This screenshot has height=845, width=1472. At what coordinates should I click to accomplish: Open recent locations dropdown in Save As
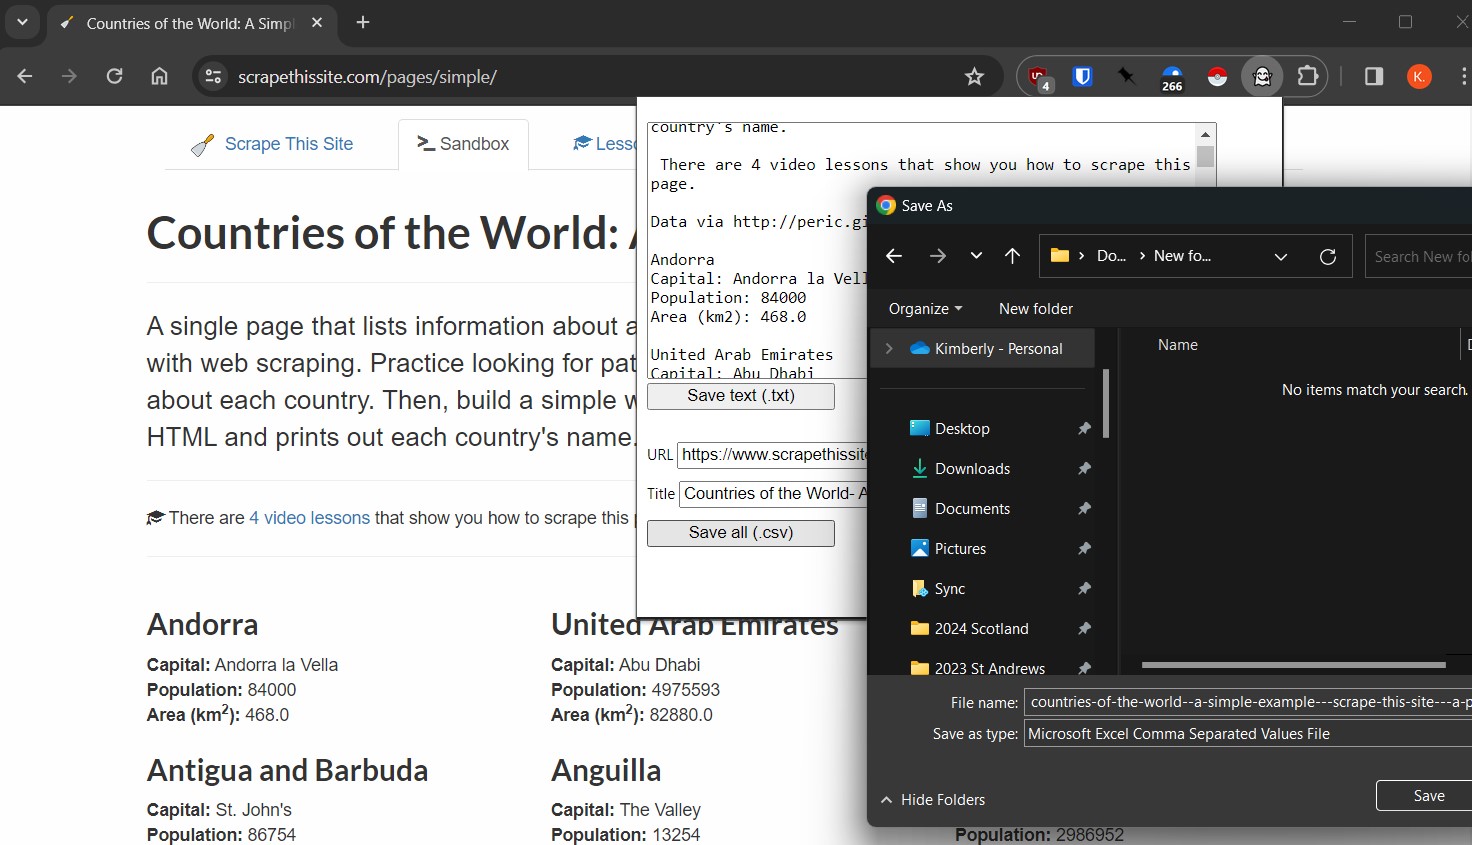click(x=976, y=256)
